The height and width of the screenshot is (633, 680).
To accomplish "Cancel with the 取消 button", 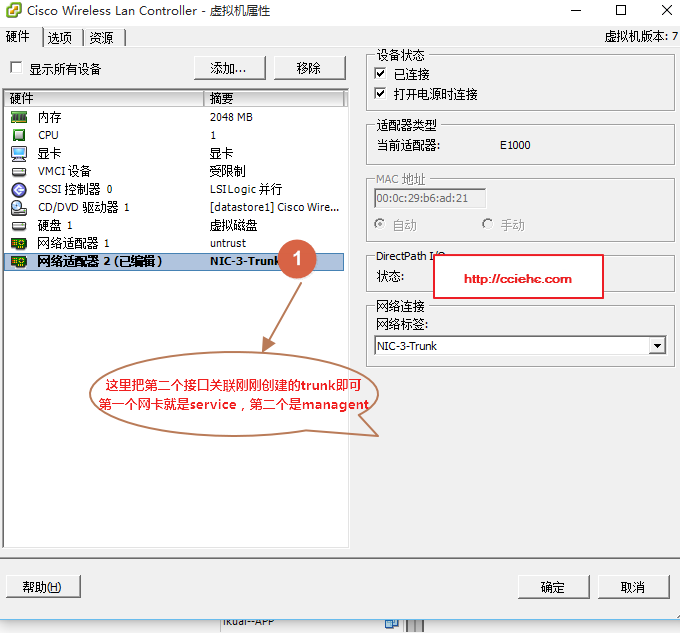I will click(634, 587).
